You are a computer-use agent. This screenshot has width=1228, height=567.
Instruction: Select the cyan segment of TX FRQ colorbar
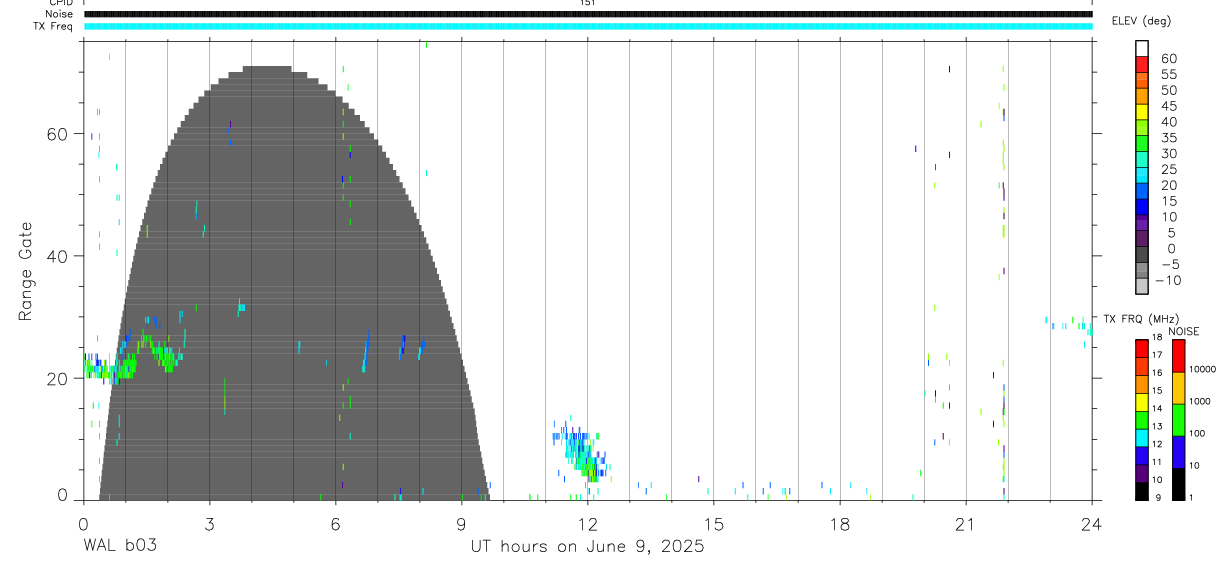coord(1141,438)
